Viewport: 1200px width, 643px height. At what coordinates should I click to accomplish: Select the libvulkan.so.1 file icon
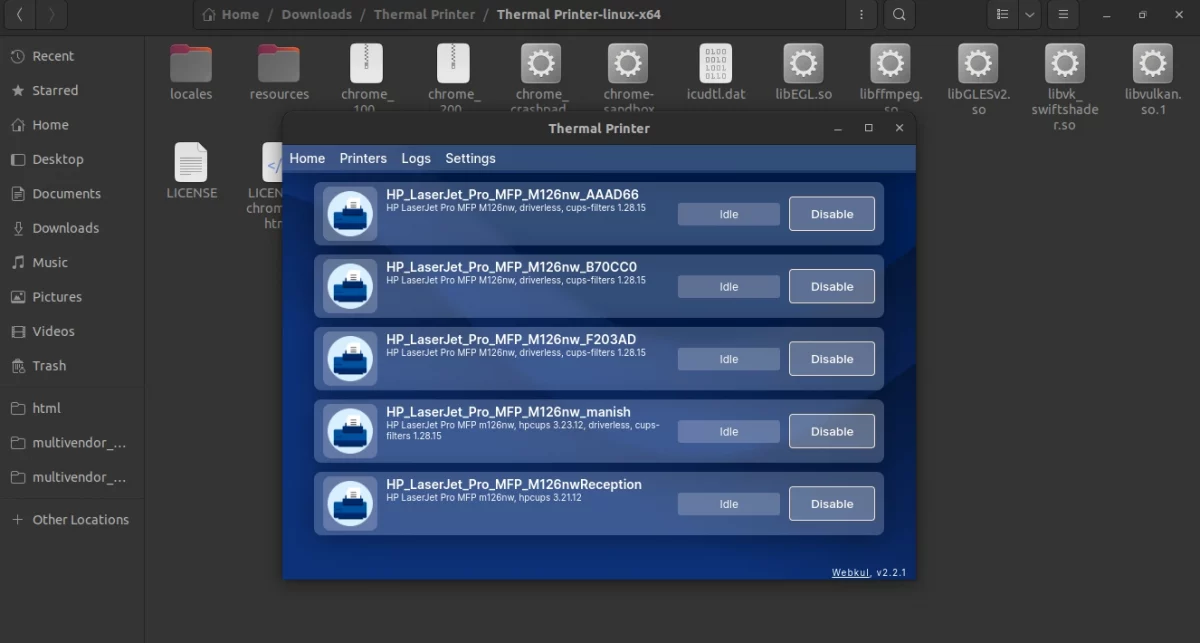1153,63
